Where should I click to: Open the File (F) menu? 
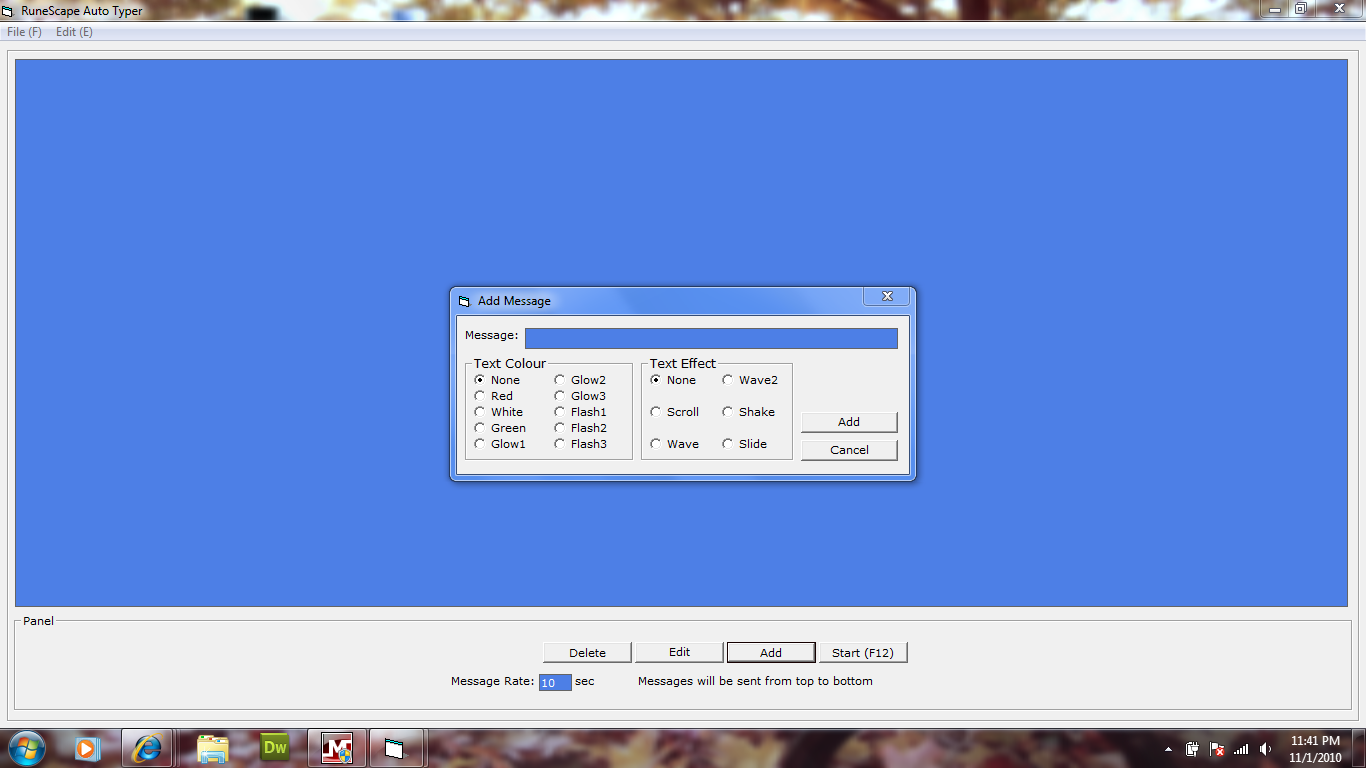24,32
